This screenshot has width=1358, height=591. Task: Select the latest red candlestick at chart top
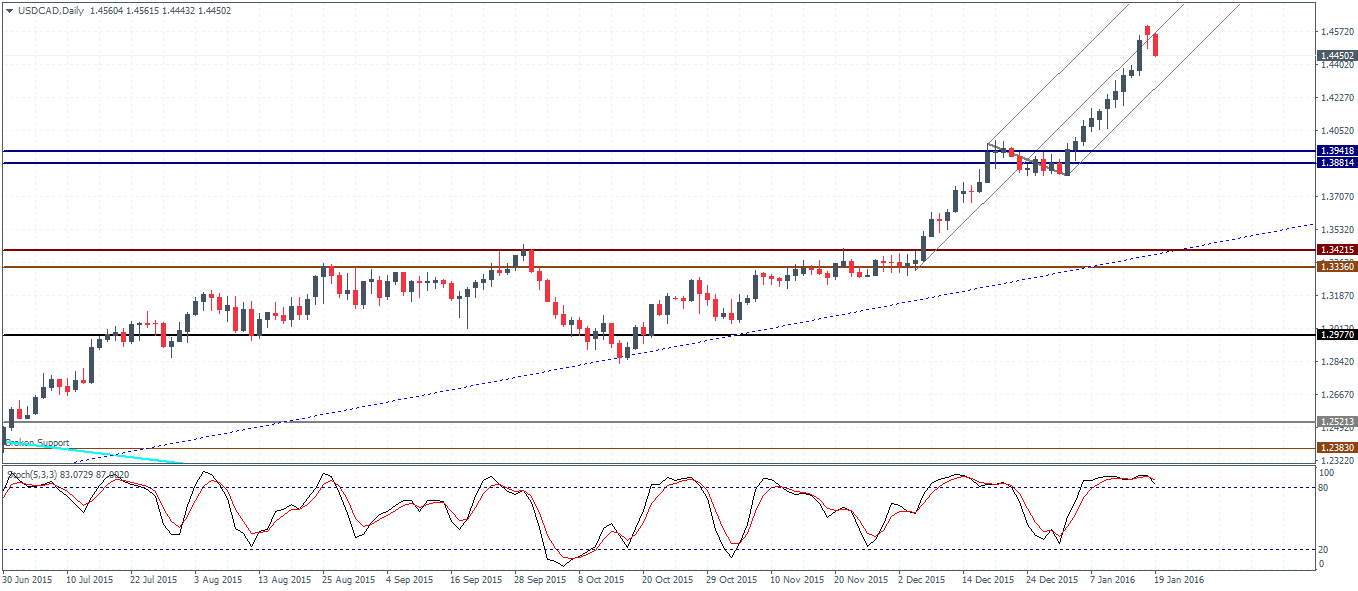[1155, 44]
